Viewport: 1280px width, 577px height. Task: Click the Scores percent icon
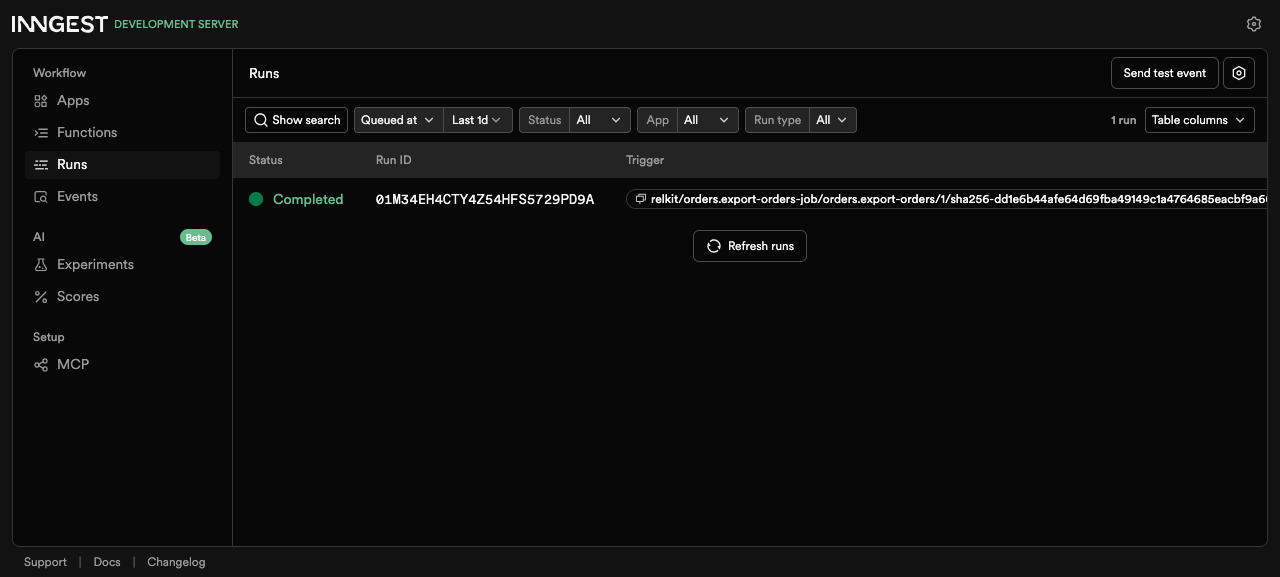click(41, 297)
